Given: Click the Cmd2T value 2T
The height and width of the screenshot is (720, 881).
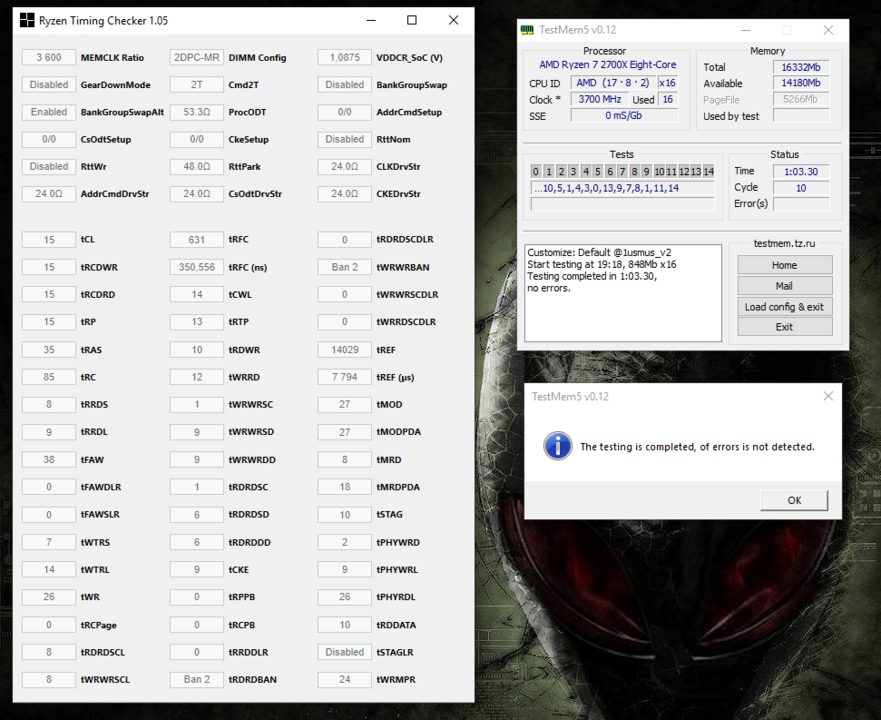Looking at the screenshot, I should click(x=197, y=84).
